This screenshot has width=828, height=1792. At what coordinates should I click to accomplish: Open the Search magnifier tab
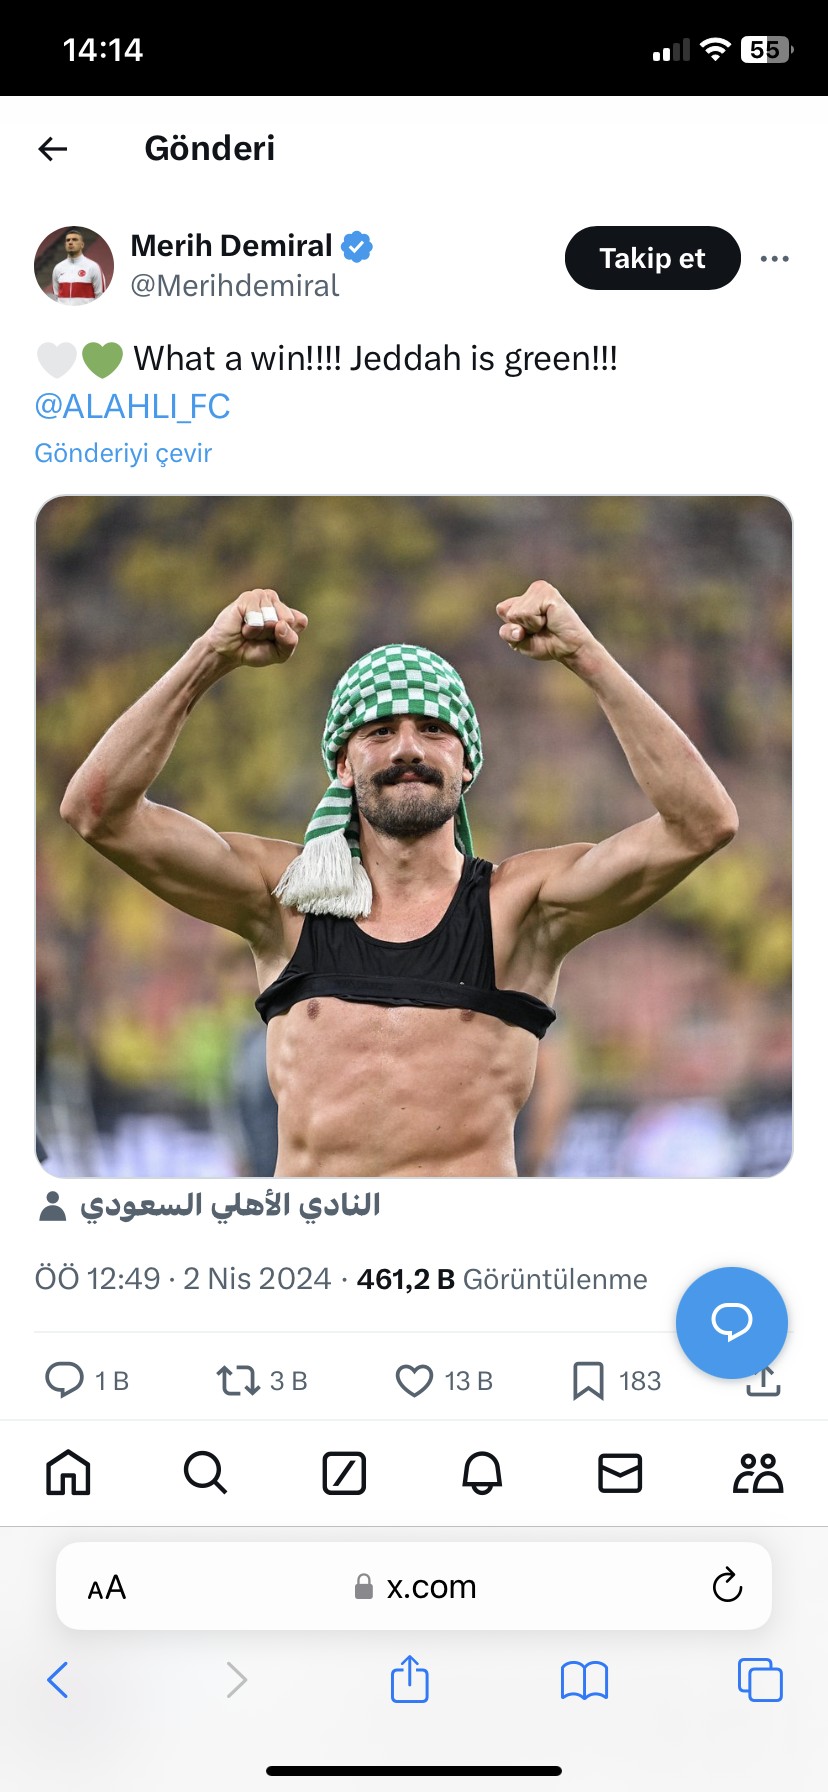coord(206,1473)
